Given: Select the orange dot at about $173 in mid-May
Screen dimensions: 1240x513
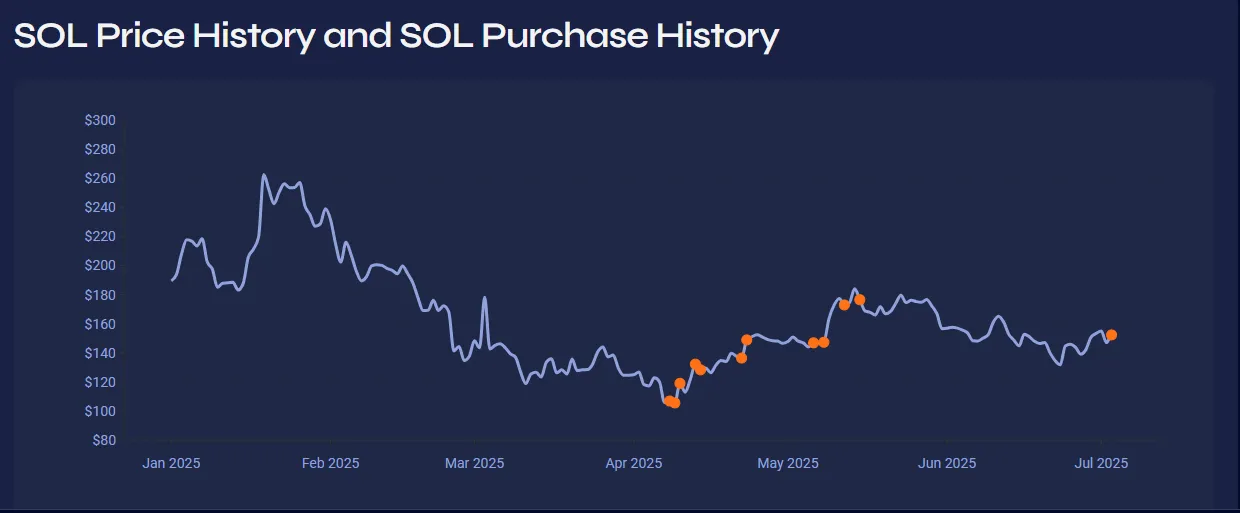Looking at the screenshot, I should click(844, 305).
